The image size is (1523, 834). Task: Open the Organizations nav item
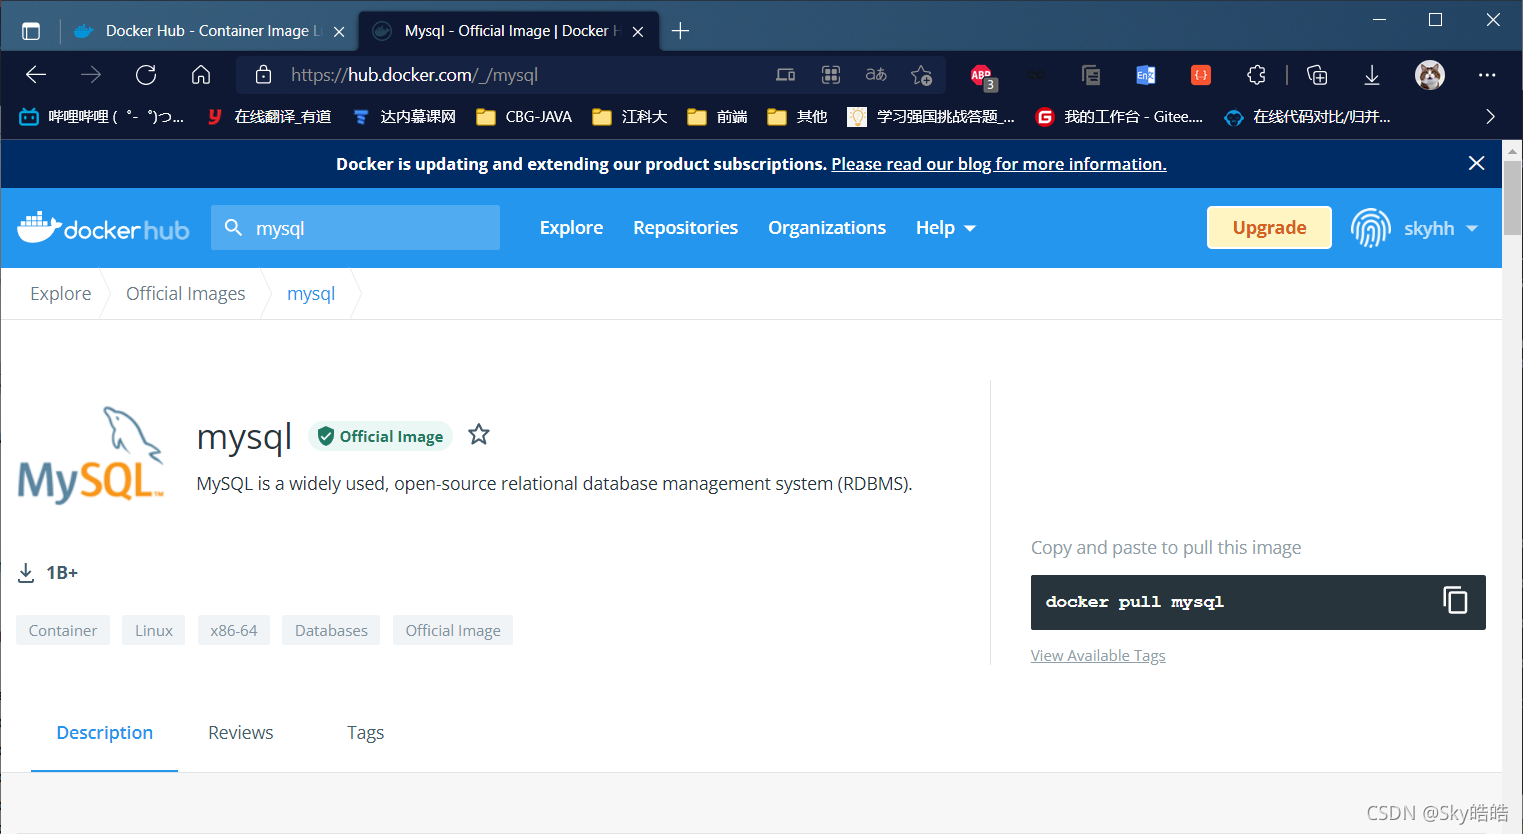pos(827,228)
